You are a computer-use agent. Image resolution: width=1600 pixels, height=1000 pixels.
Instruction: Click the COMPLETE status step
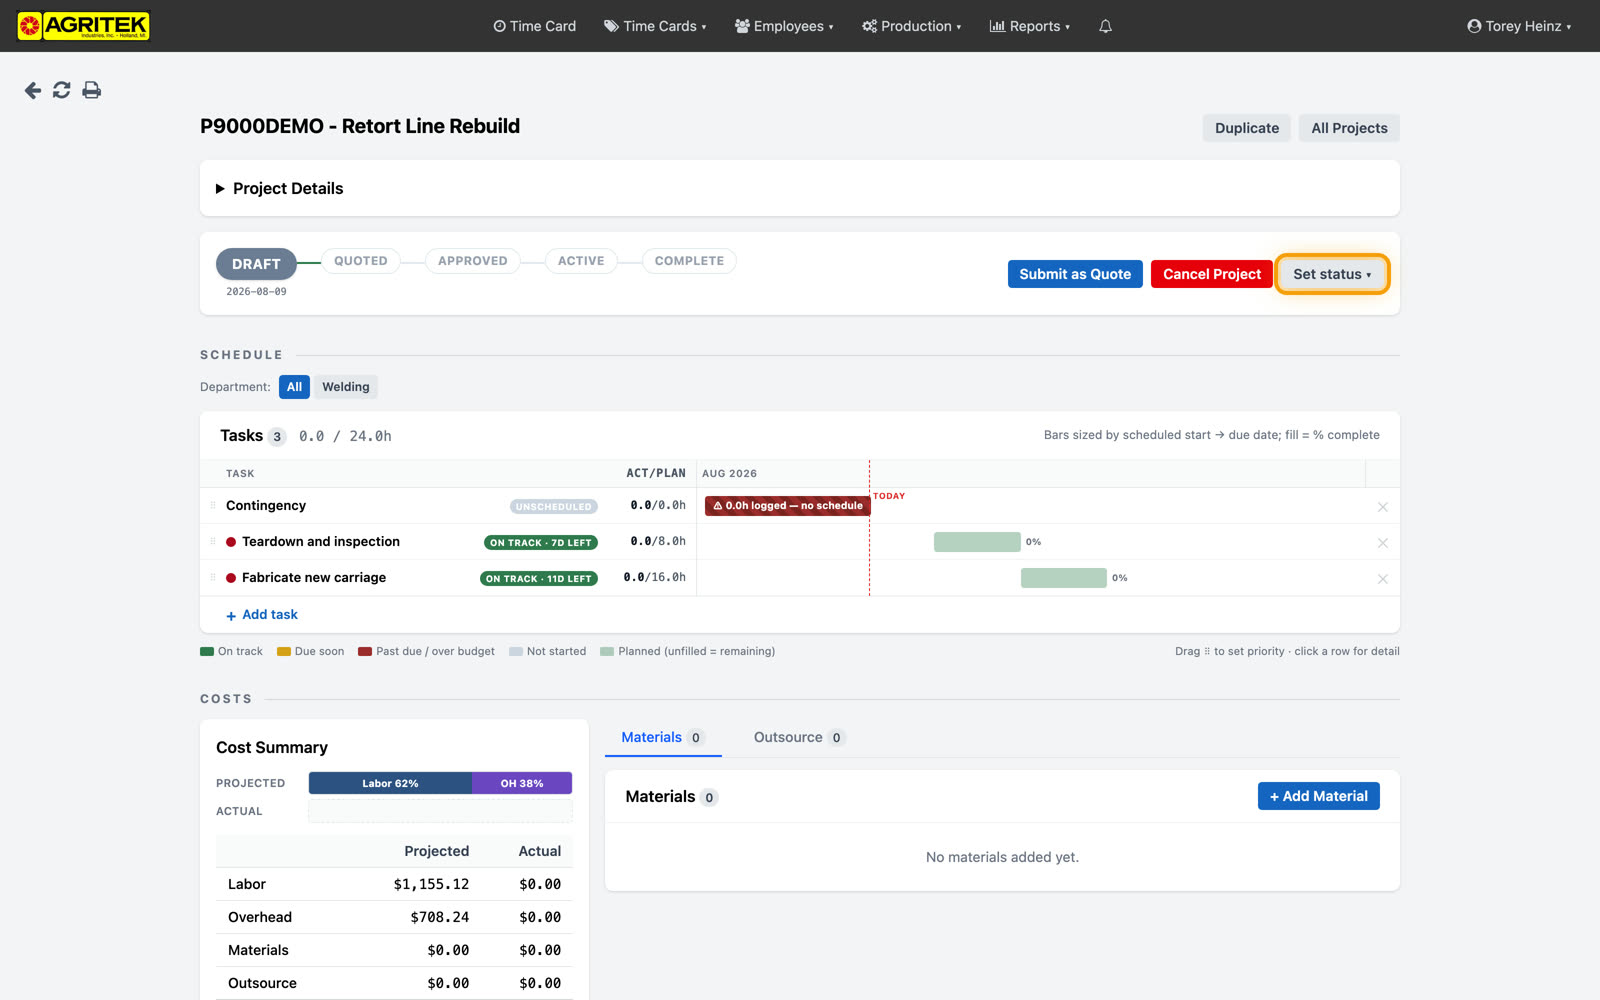[689, 261]
